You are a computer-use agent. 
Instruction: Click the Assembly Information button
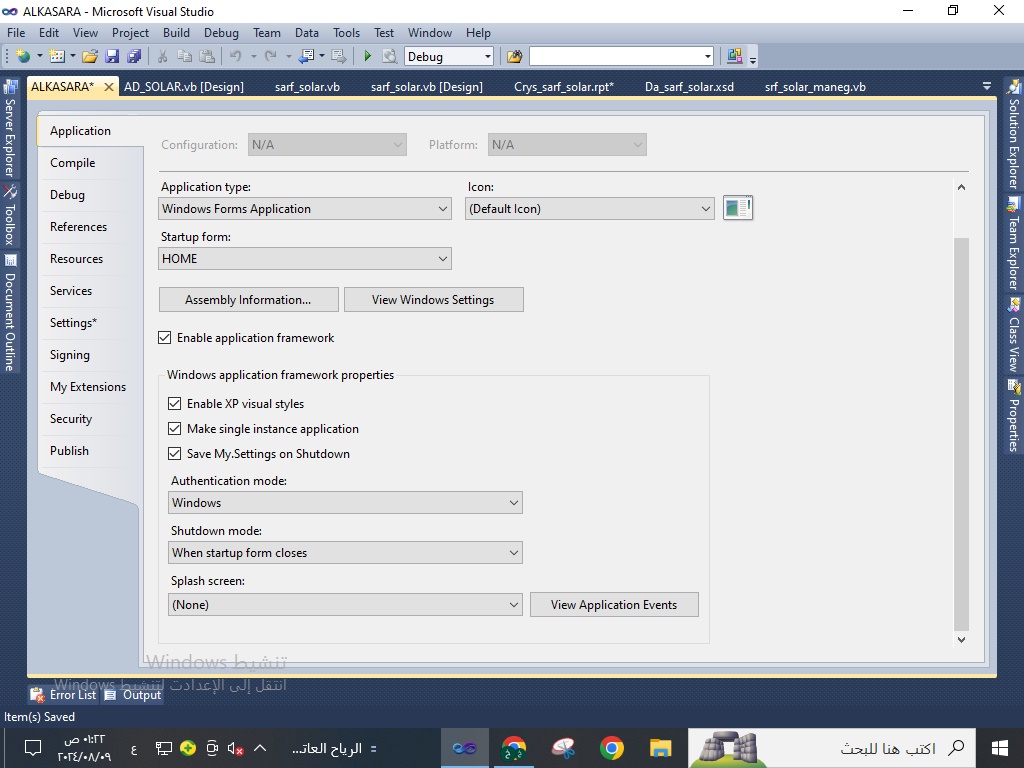(x=248, y=300)
